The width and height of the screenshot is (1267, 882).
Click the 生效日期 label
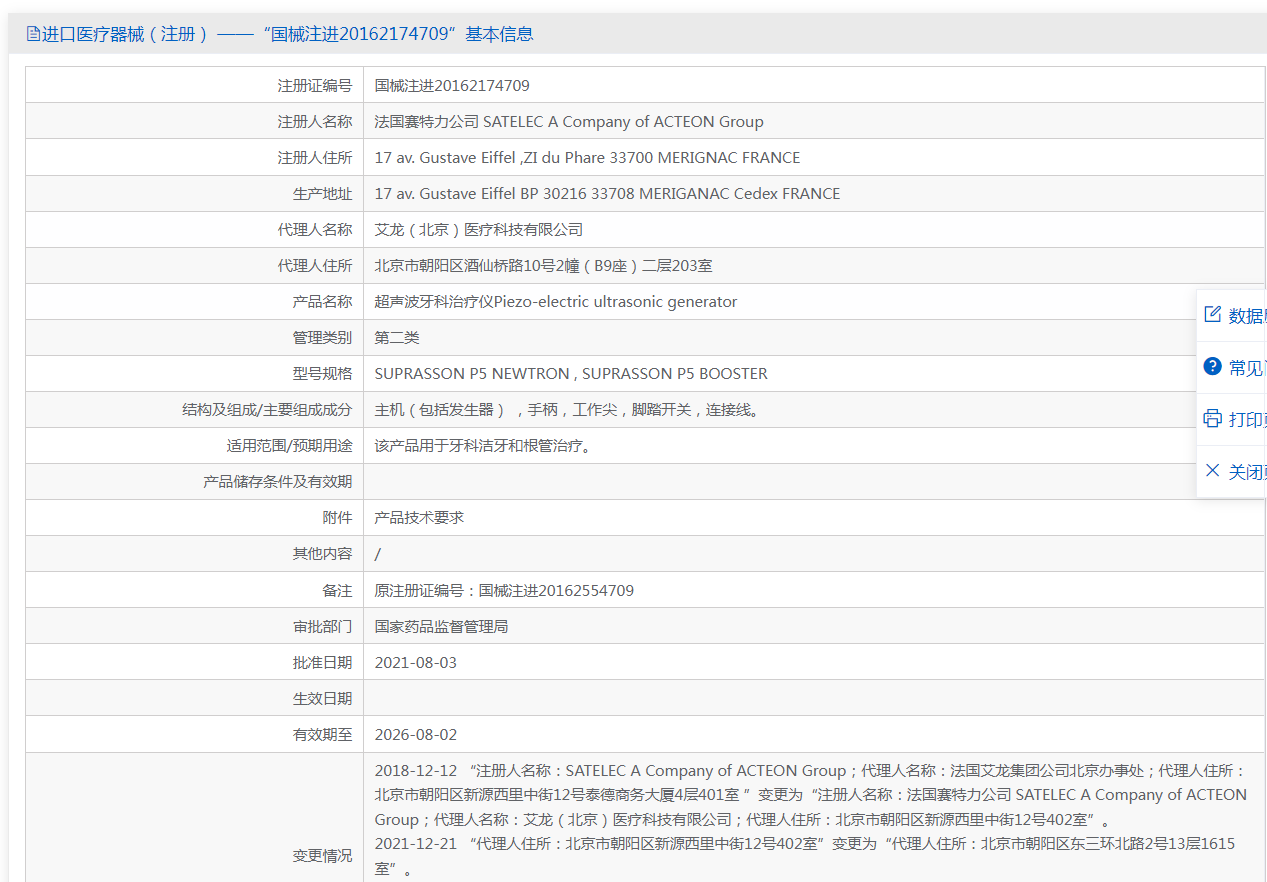coord(323,699)
